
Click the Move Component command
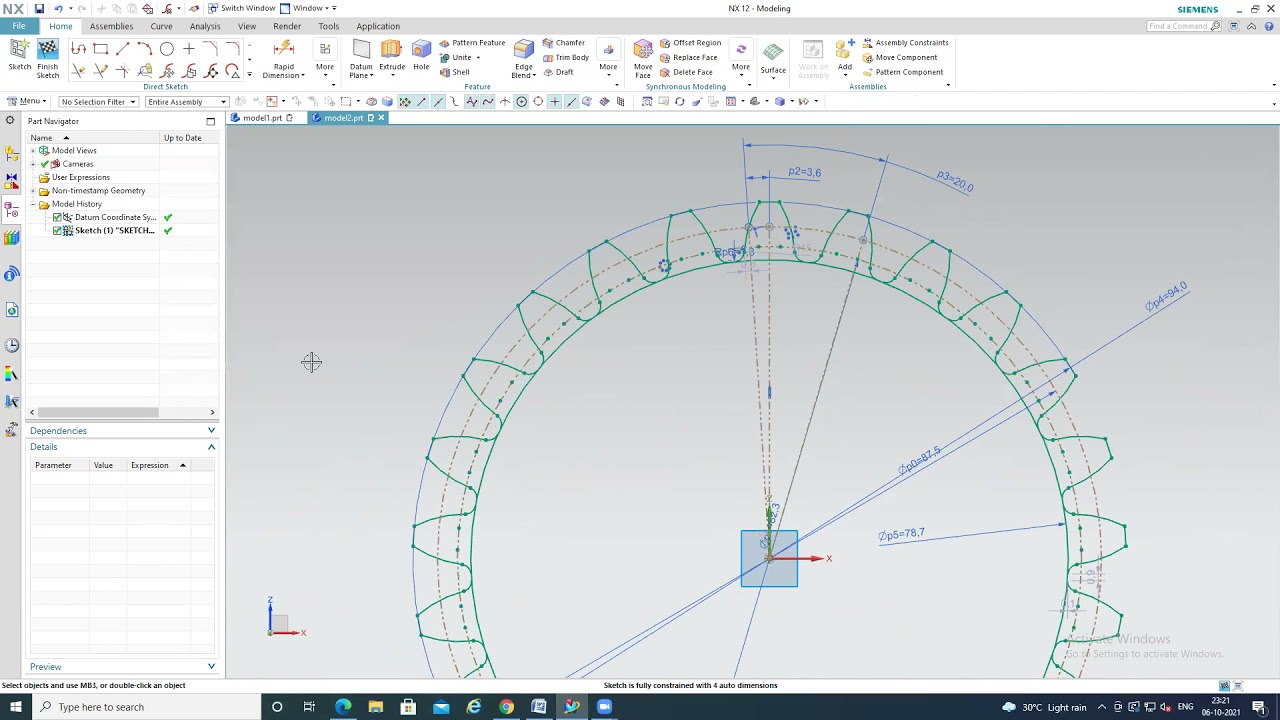coord(900,57)
